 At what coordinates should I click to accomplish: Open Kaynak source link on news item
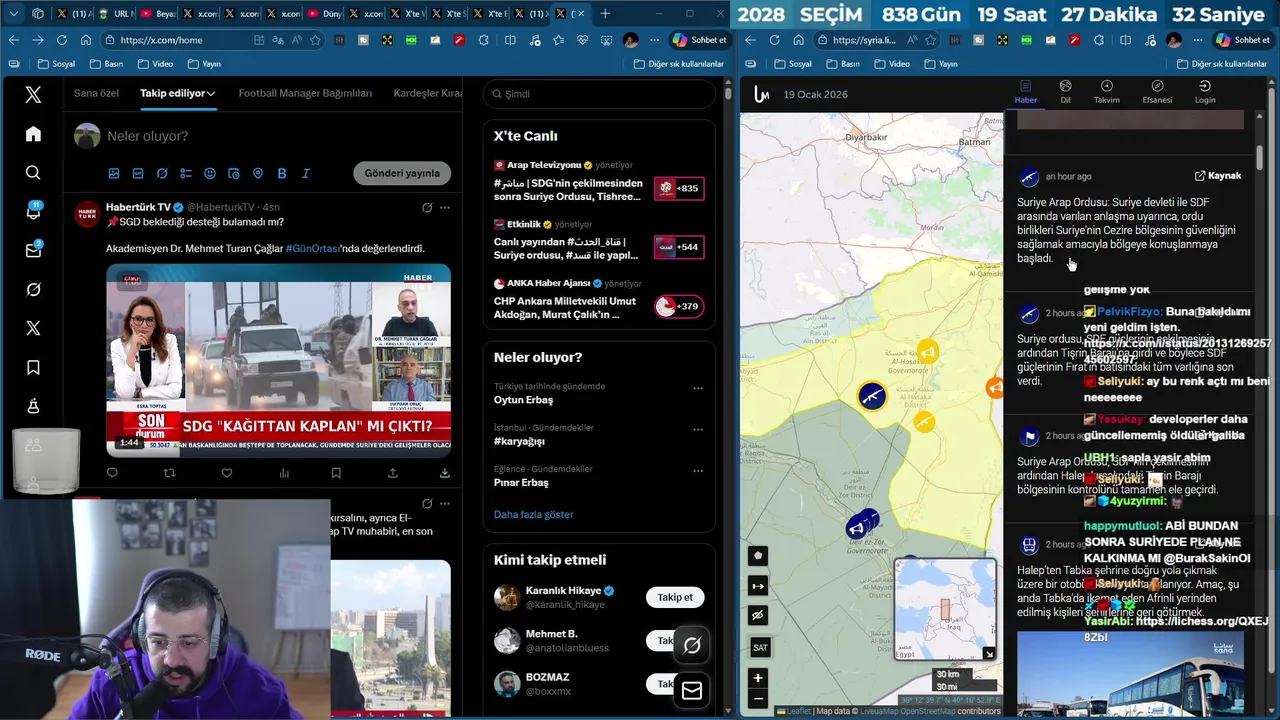pyautogui.click(x=1218, y=176)
